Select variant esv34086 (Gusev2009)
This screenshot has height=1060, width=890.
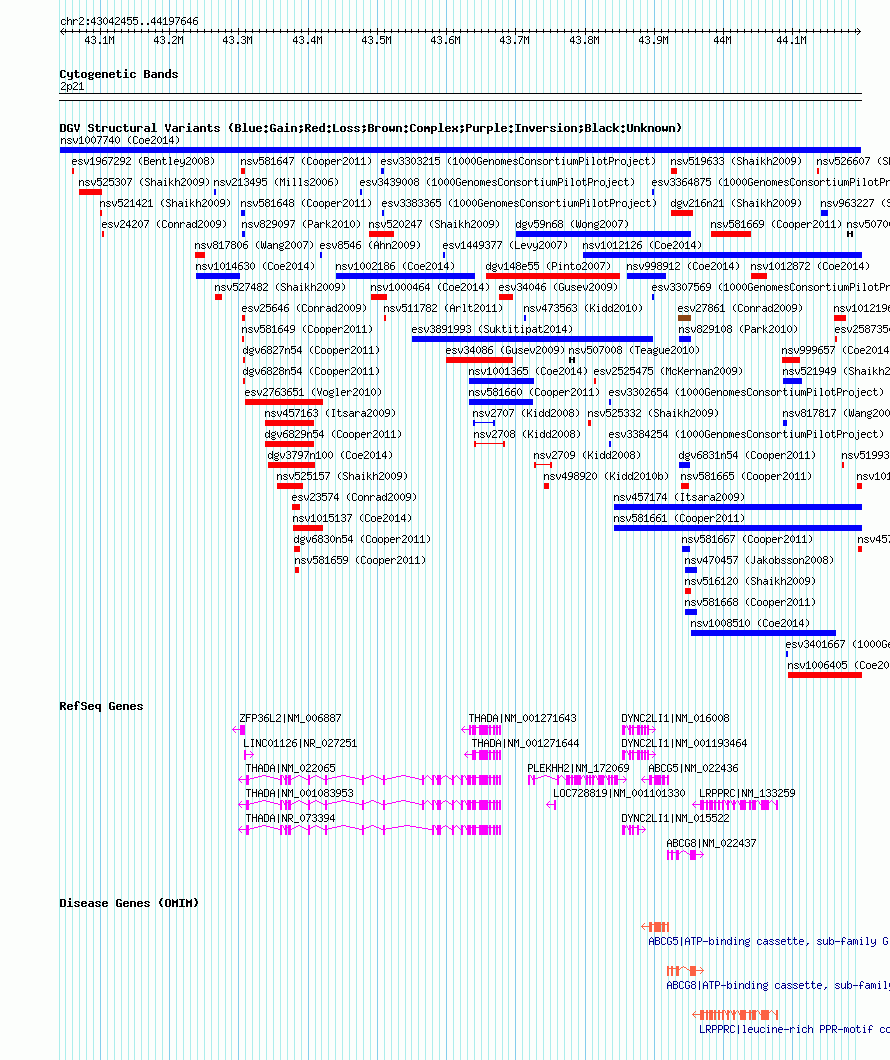point(505,350)
